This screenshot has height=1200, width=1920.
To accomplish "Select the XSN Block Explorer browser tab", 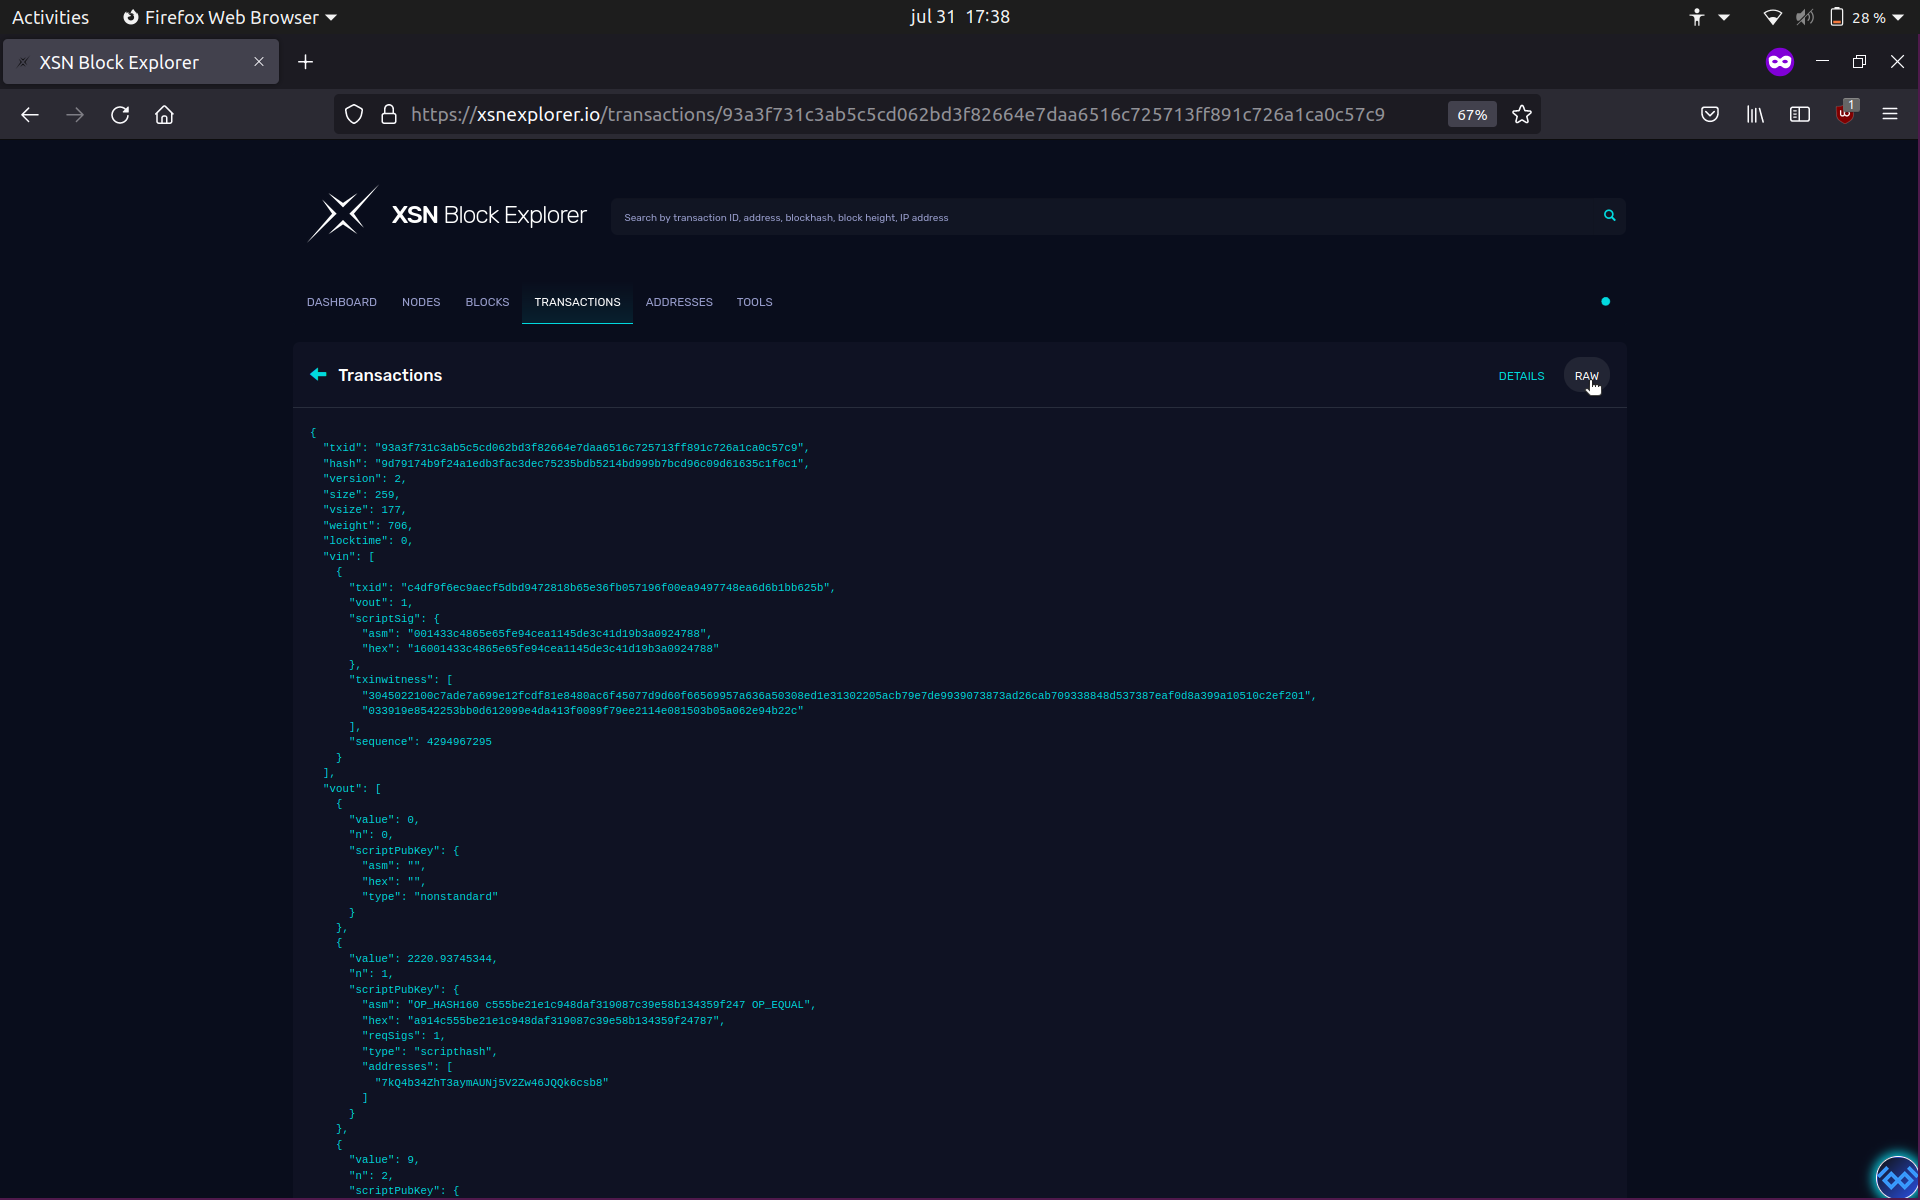I will [x=140, y=62].
